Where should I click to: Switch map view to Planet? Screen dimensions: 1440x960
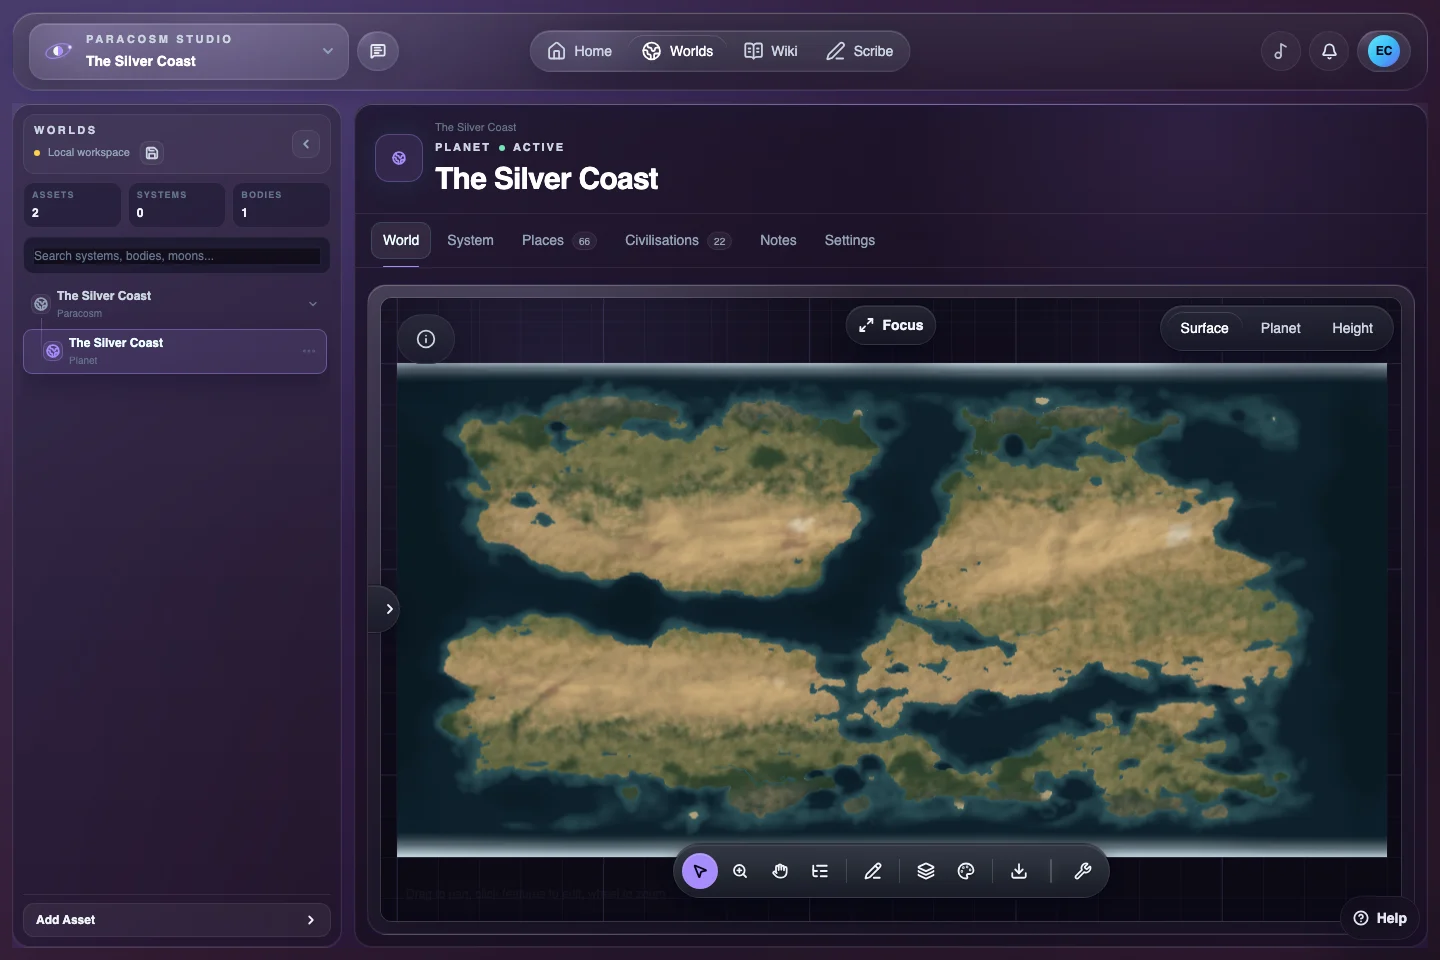(1280, 328)
